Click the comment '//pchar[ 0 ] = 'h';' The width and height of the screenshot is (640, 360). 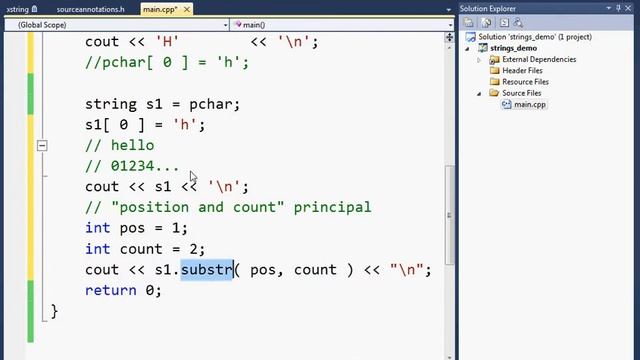pyautogui.click(x=167, y=62)
